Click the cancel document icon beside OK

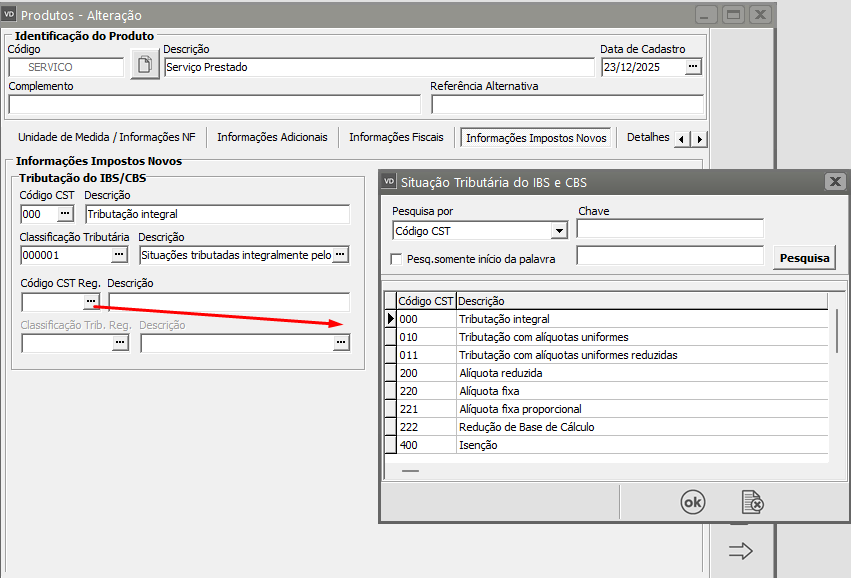tap(752, 502)
